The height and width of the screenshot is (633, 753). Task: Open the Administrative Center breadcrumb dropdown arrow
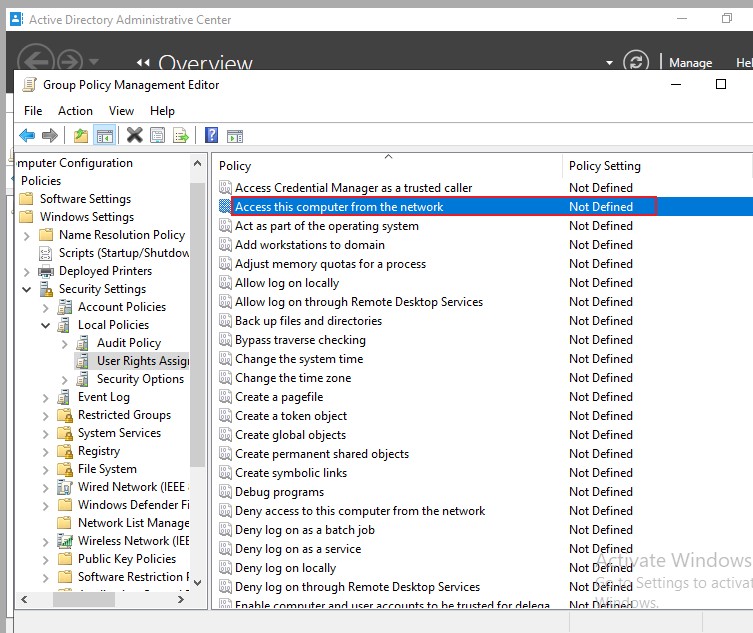point(609,63)
